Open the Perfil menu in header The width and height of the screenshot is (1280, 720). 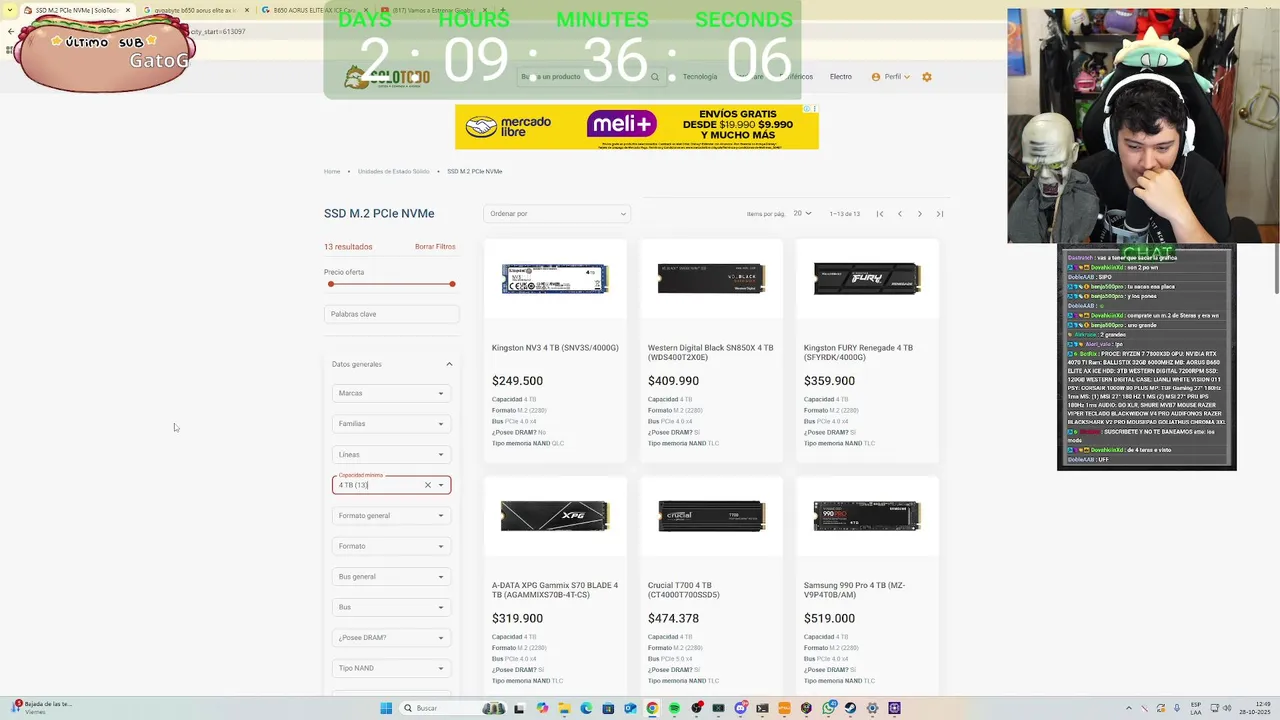click(x=891, y=77)
